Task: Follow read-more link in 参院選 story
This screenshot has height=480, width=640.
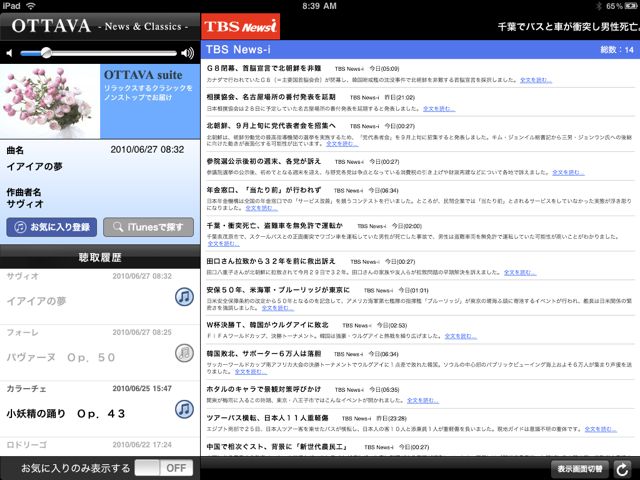Action: point(568,173)
